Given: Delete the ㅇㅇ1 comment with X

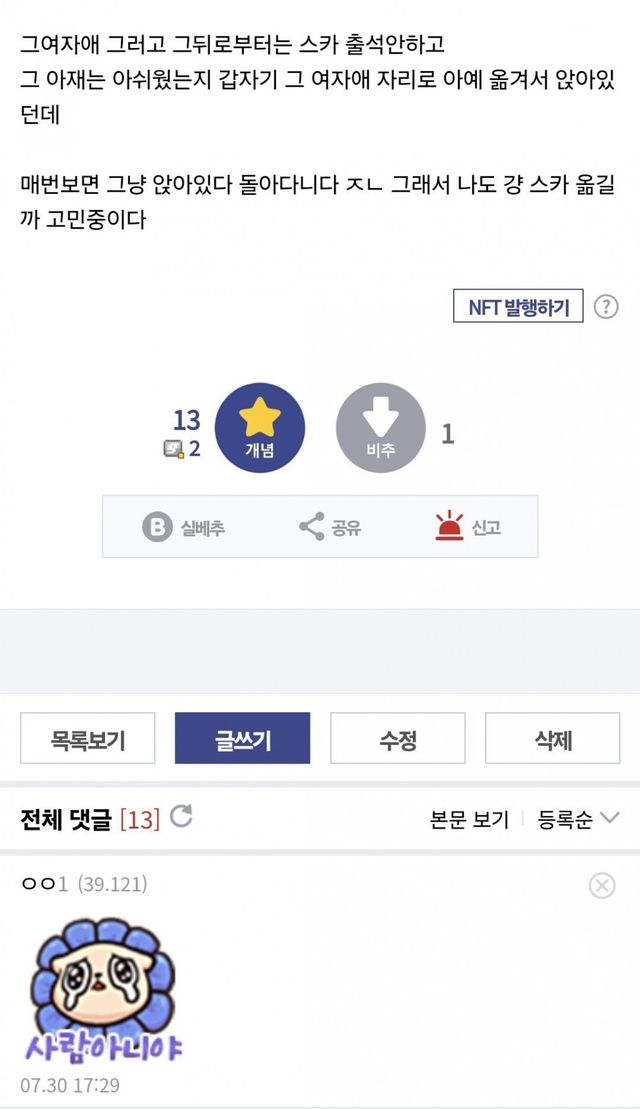Looking at the screenshot, I should 602,885.
